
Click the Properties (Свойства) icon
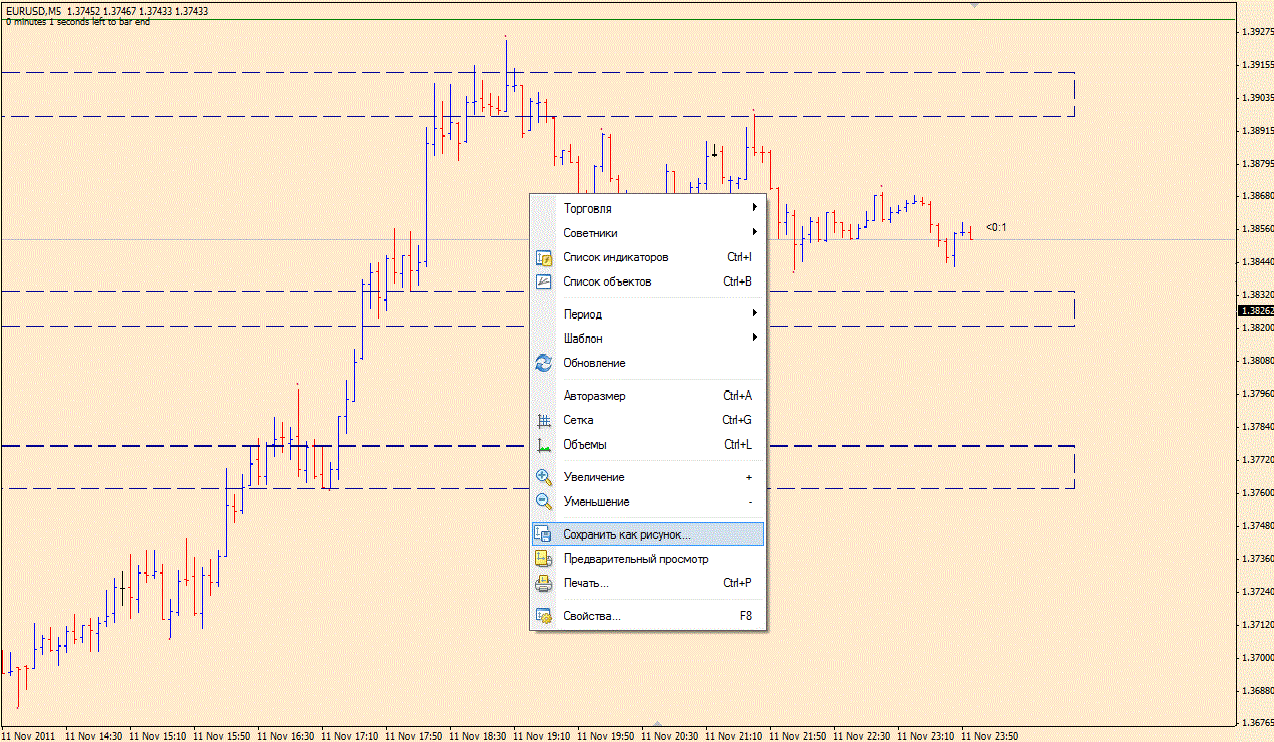pos(544,616)
